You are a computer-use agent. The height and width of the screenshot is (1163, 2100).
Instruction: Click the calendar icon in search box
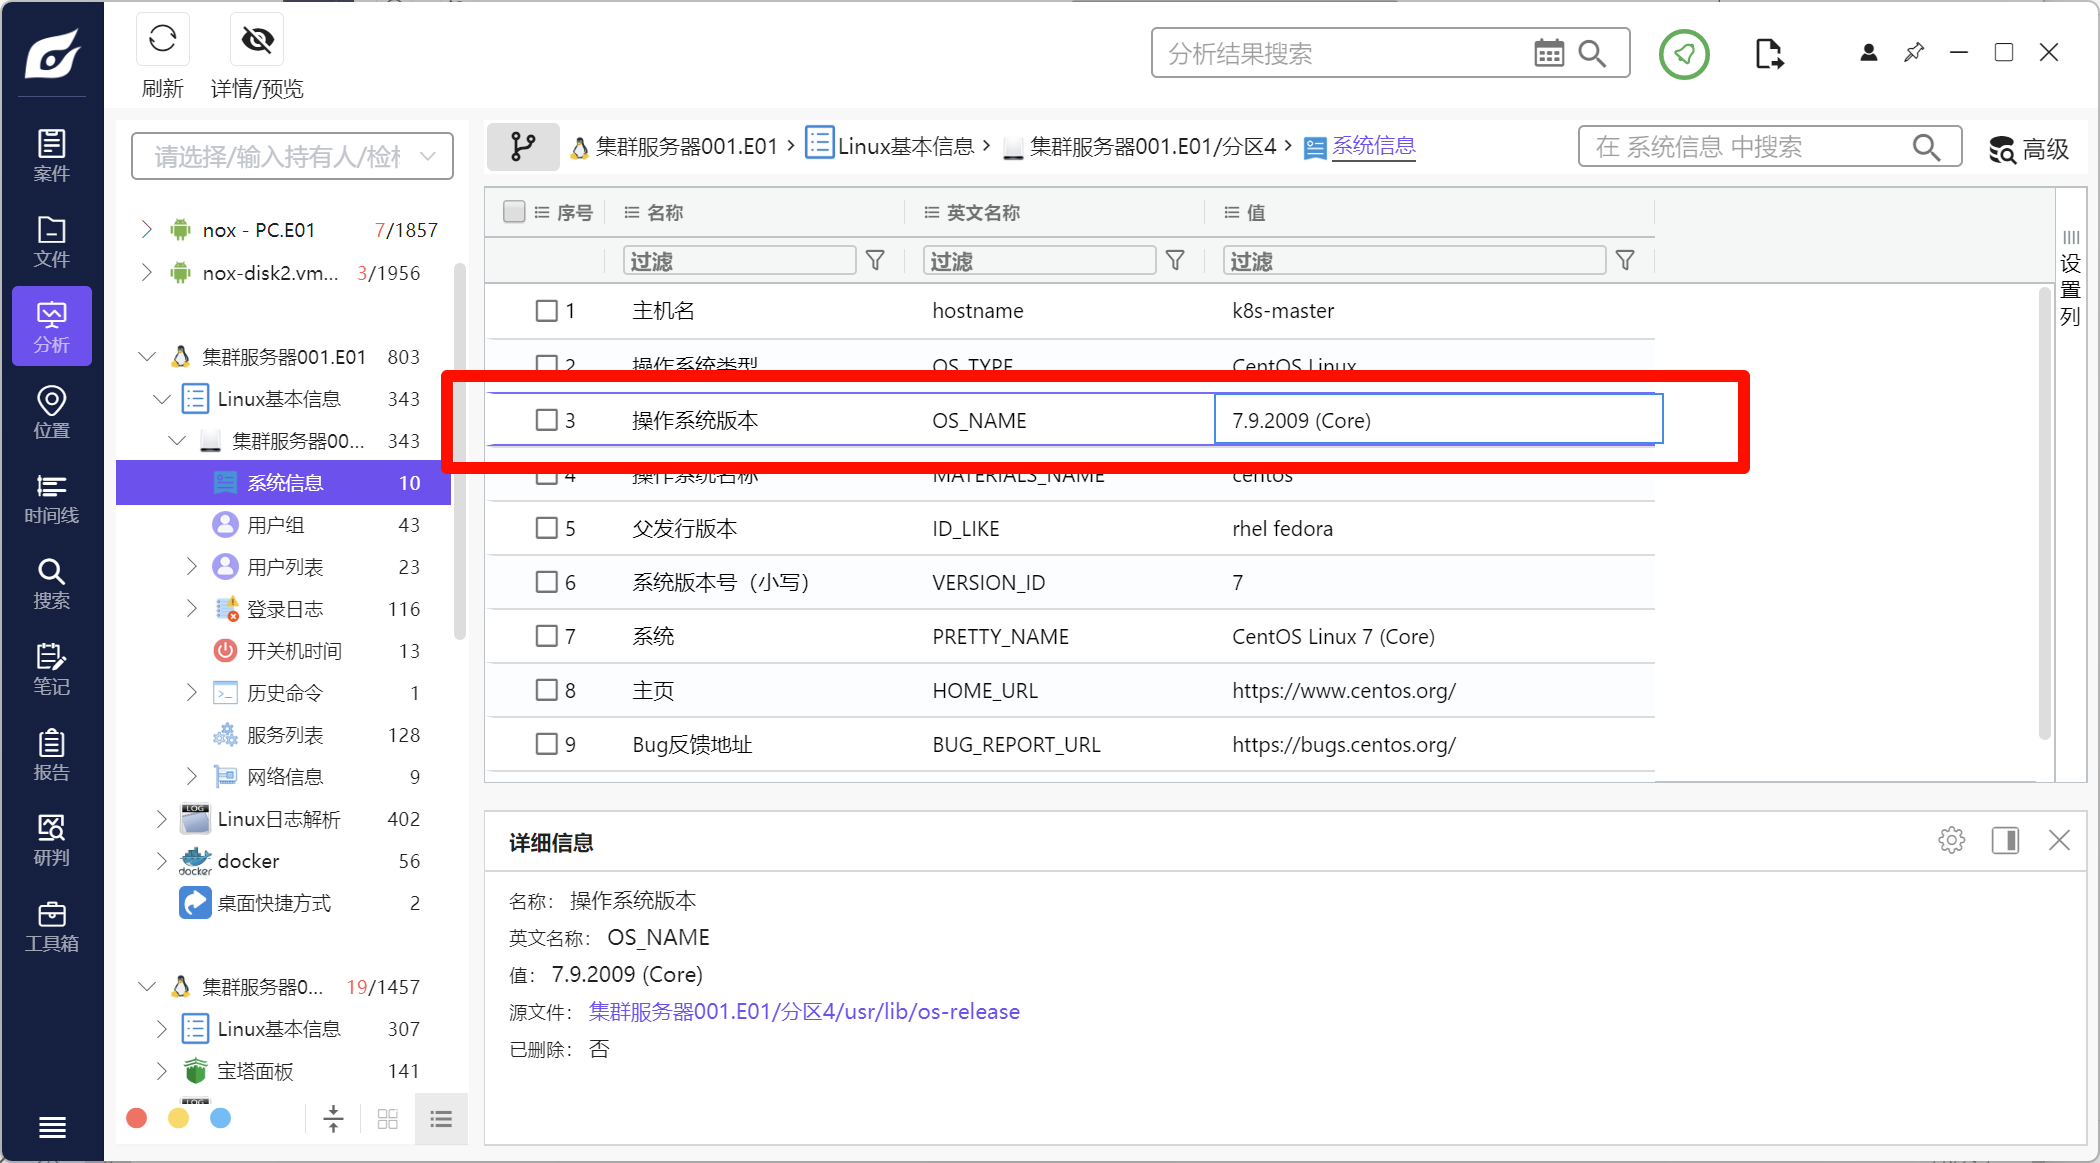(x=1549, y=53)
